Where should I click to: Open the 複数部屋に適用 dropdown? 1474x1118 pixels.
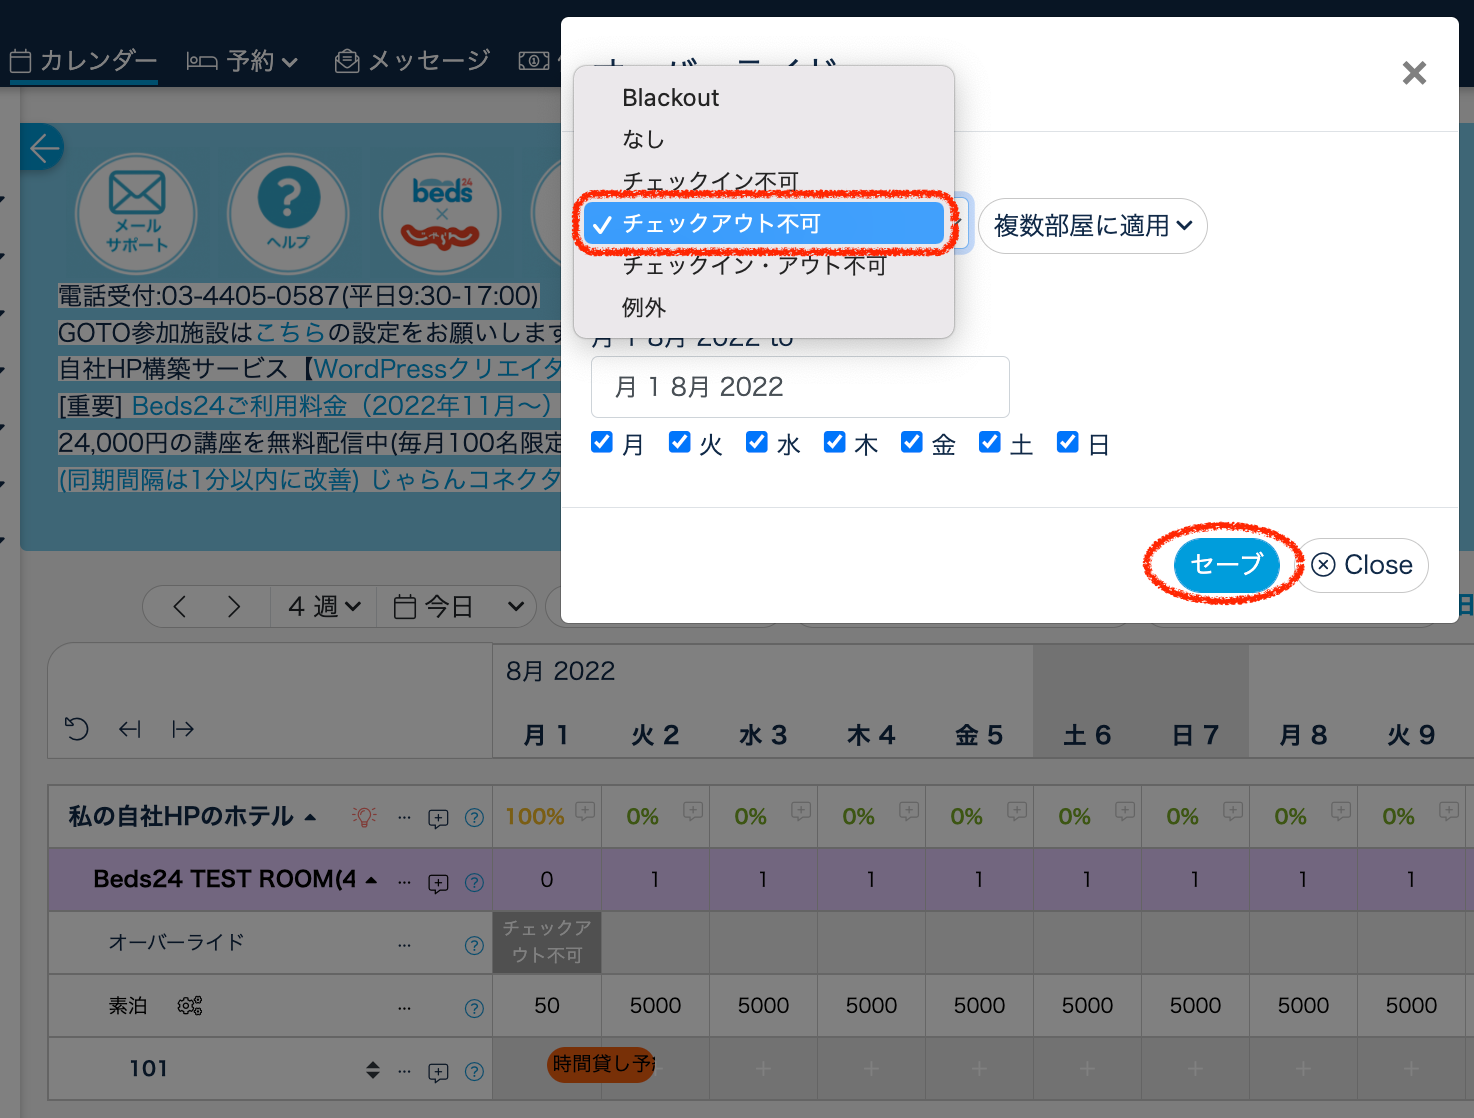[1092, 226]
